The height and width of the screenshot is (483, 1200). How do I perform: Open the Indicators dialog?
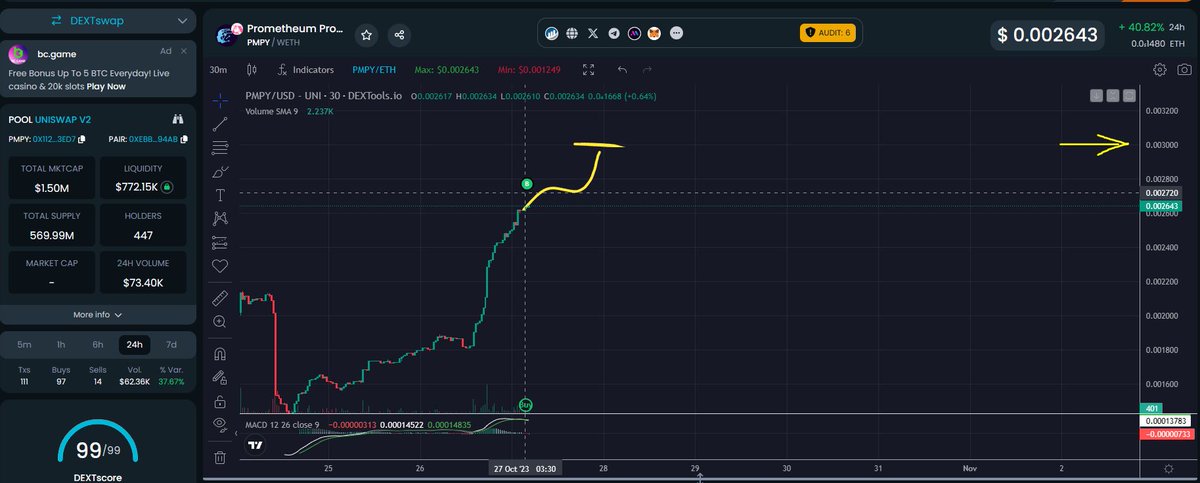tap(306, 70)
